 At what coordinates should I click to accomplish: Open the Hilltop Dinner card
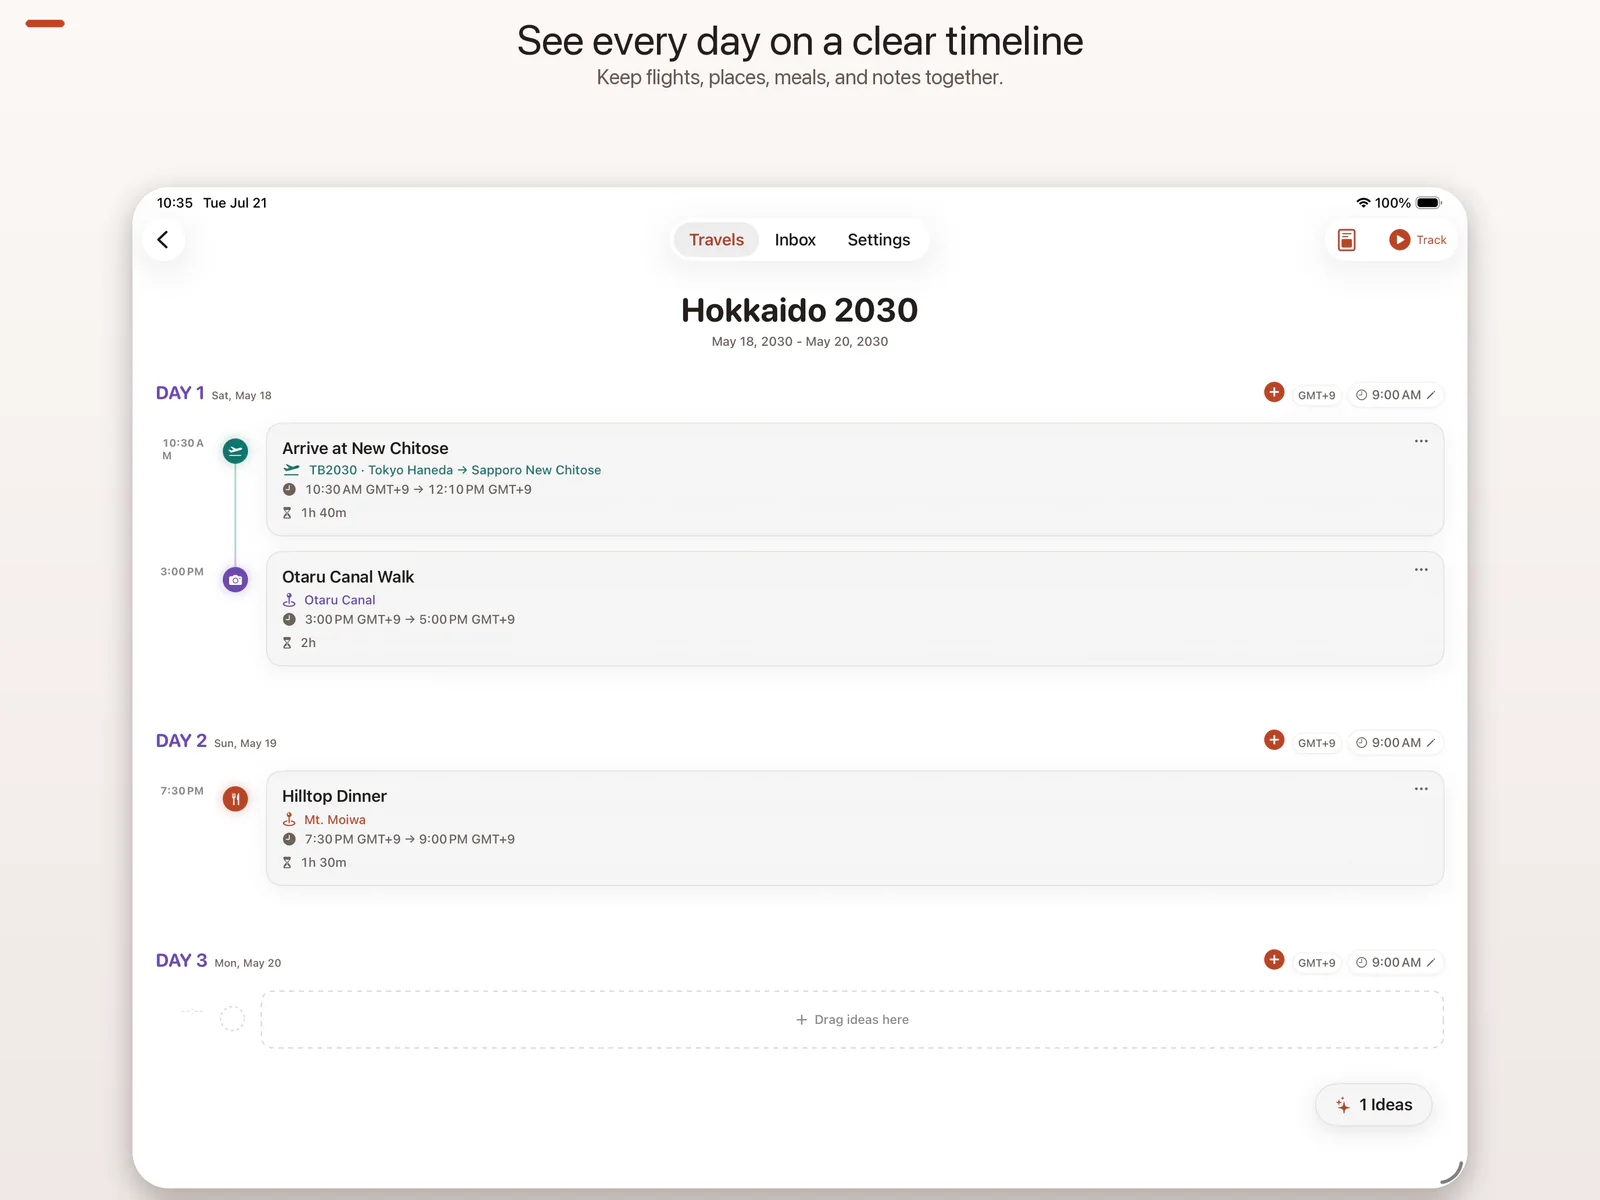(x=855, y=828)
